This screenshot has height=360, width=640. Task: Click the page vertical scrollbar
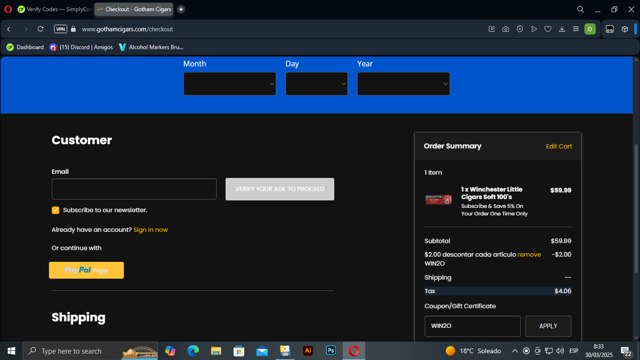coord(636,208)
